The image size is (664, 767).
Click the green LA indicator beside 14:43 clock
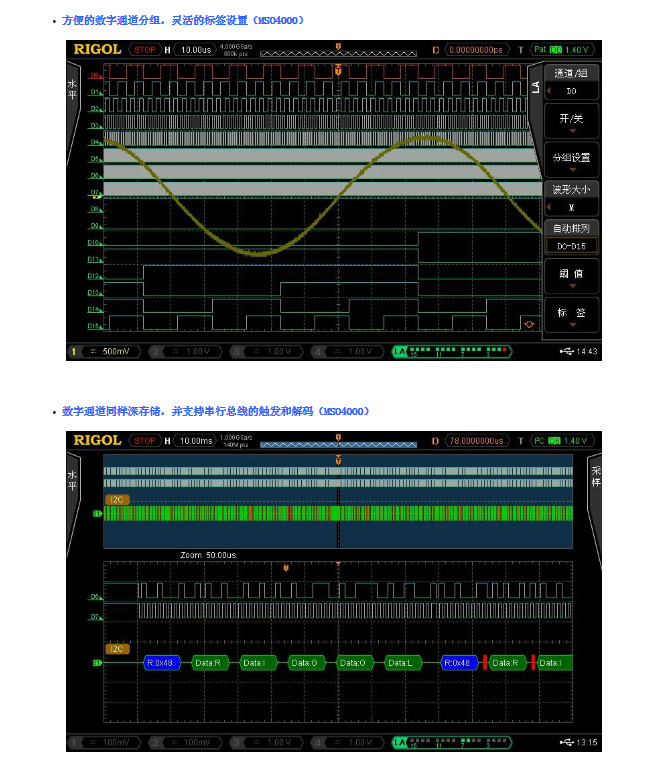click(400, 352)
